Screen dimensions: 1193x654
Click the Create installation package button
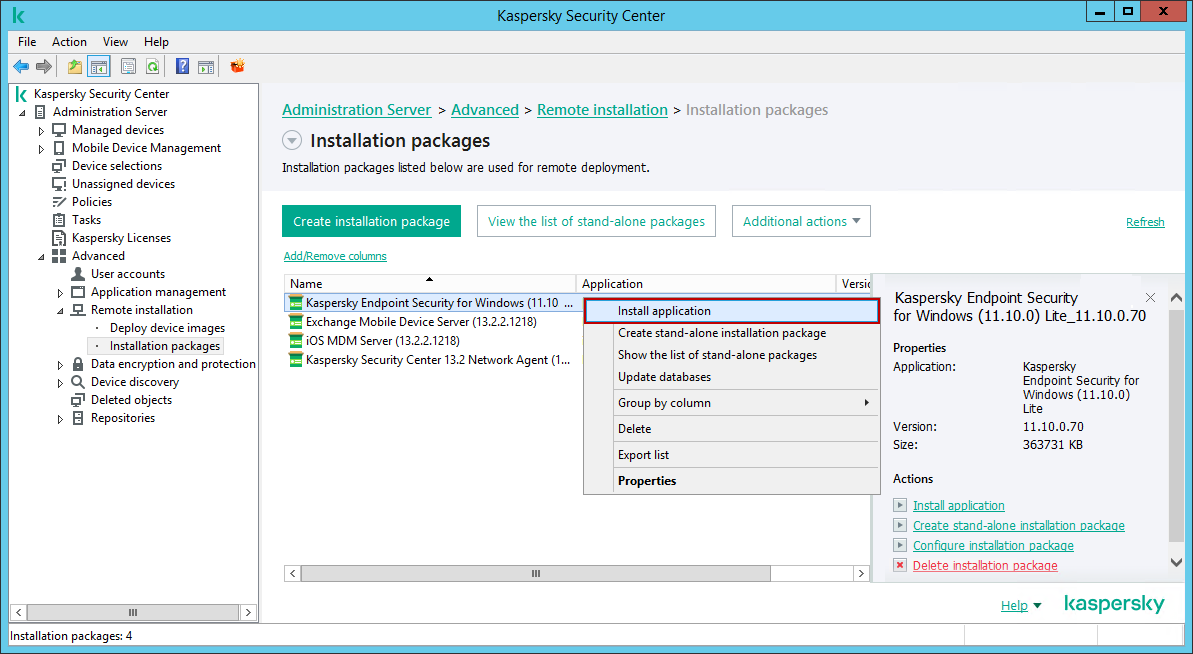click(371, 222)
